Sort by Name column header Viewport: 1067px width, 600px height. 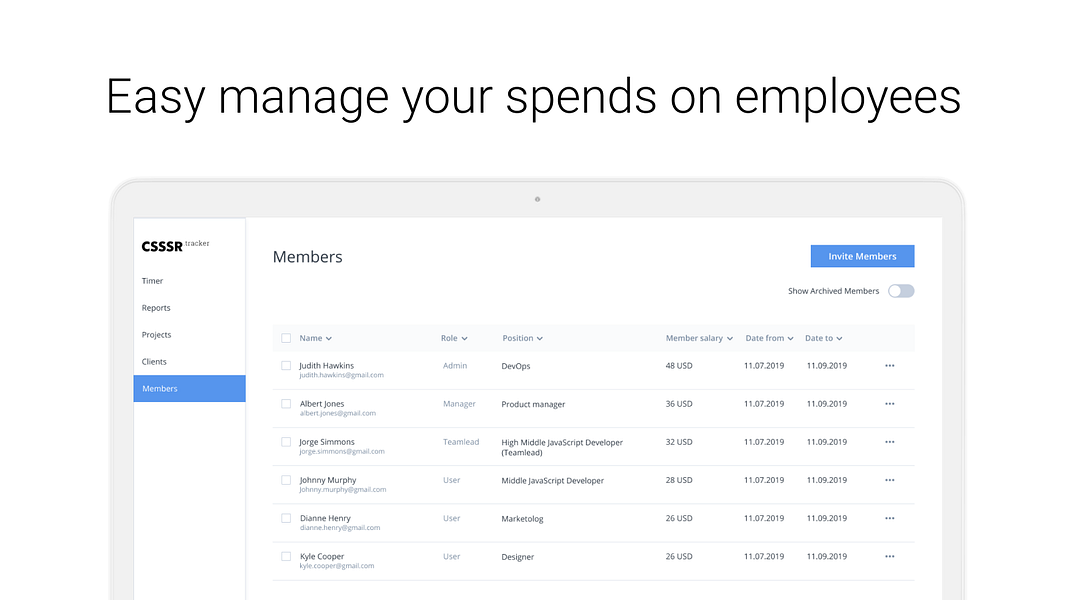[x=315, y=338]
